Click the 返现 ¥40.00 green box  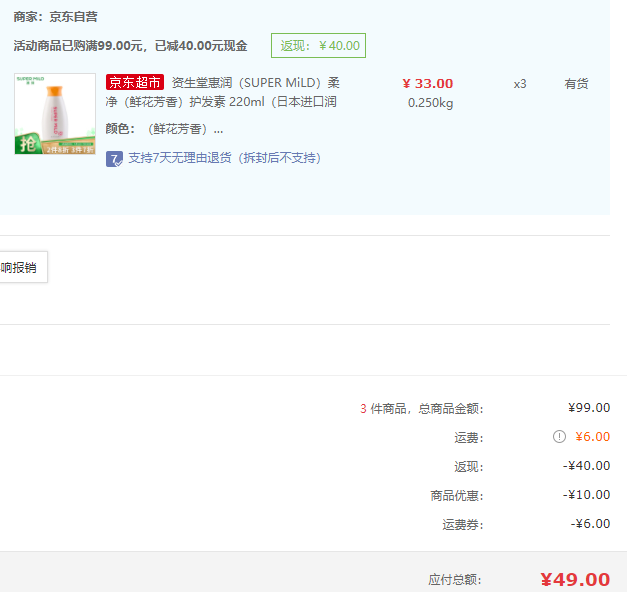click(x=318, y=46)
